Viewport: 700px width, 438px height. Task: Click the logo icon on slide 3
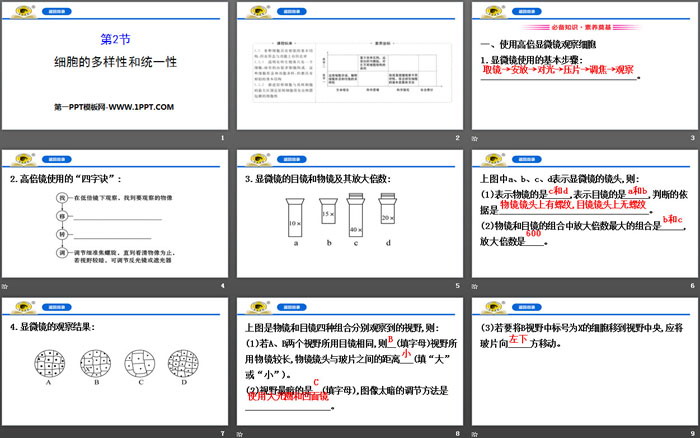coord(493,11)
